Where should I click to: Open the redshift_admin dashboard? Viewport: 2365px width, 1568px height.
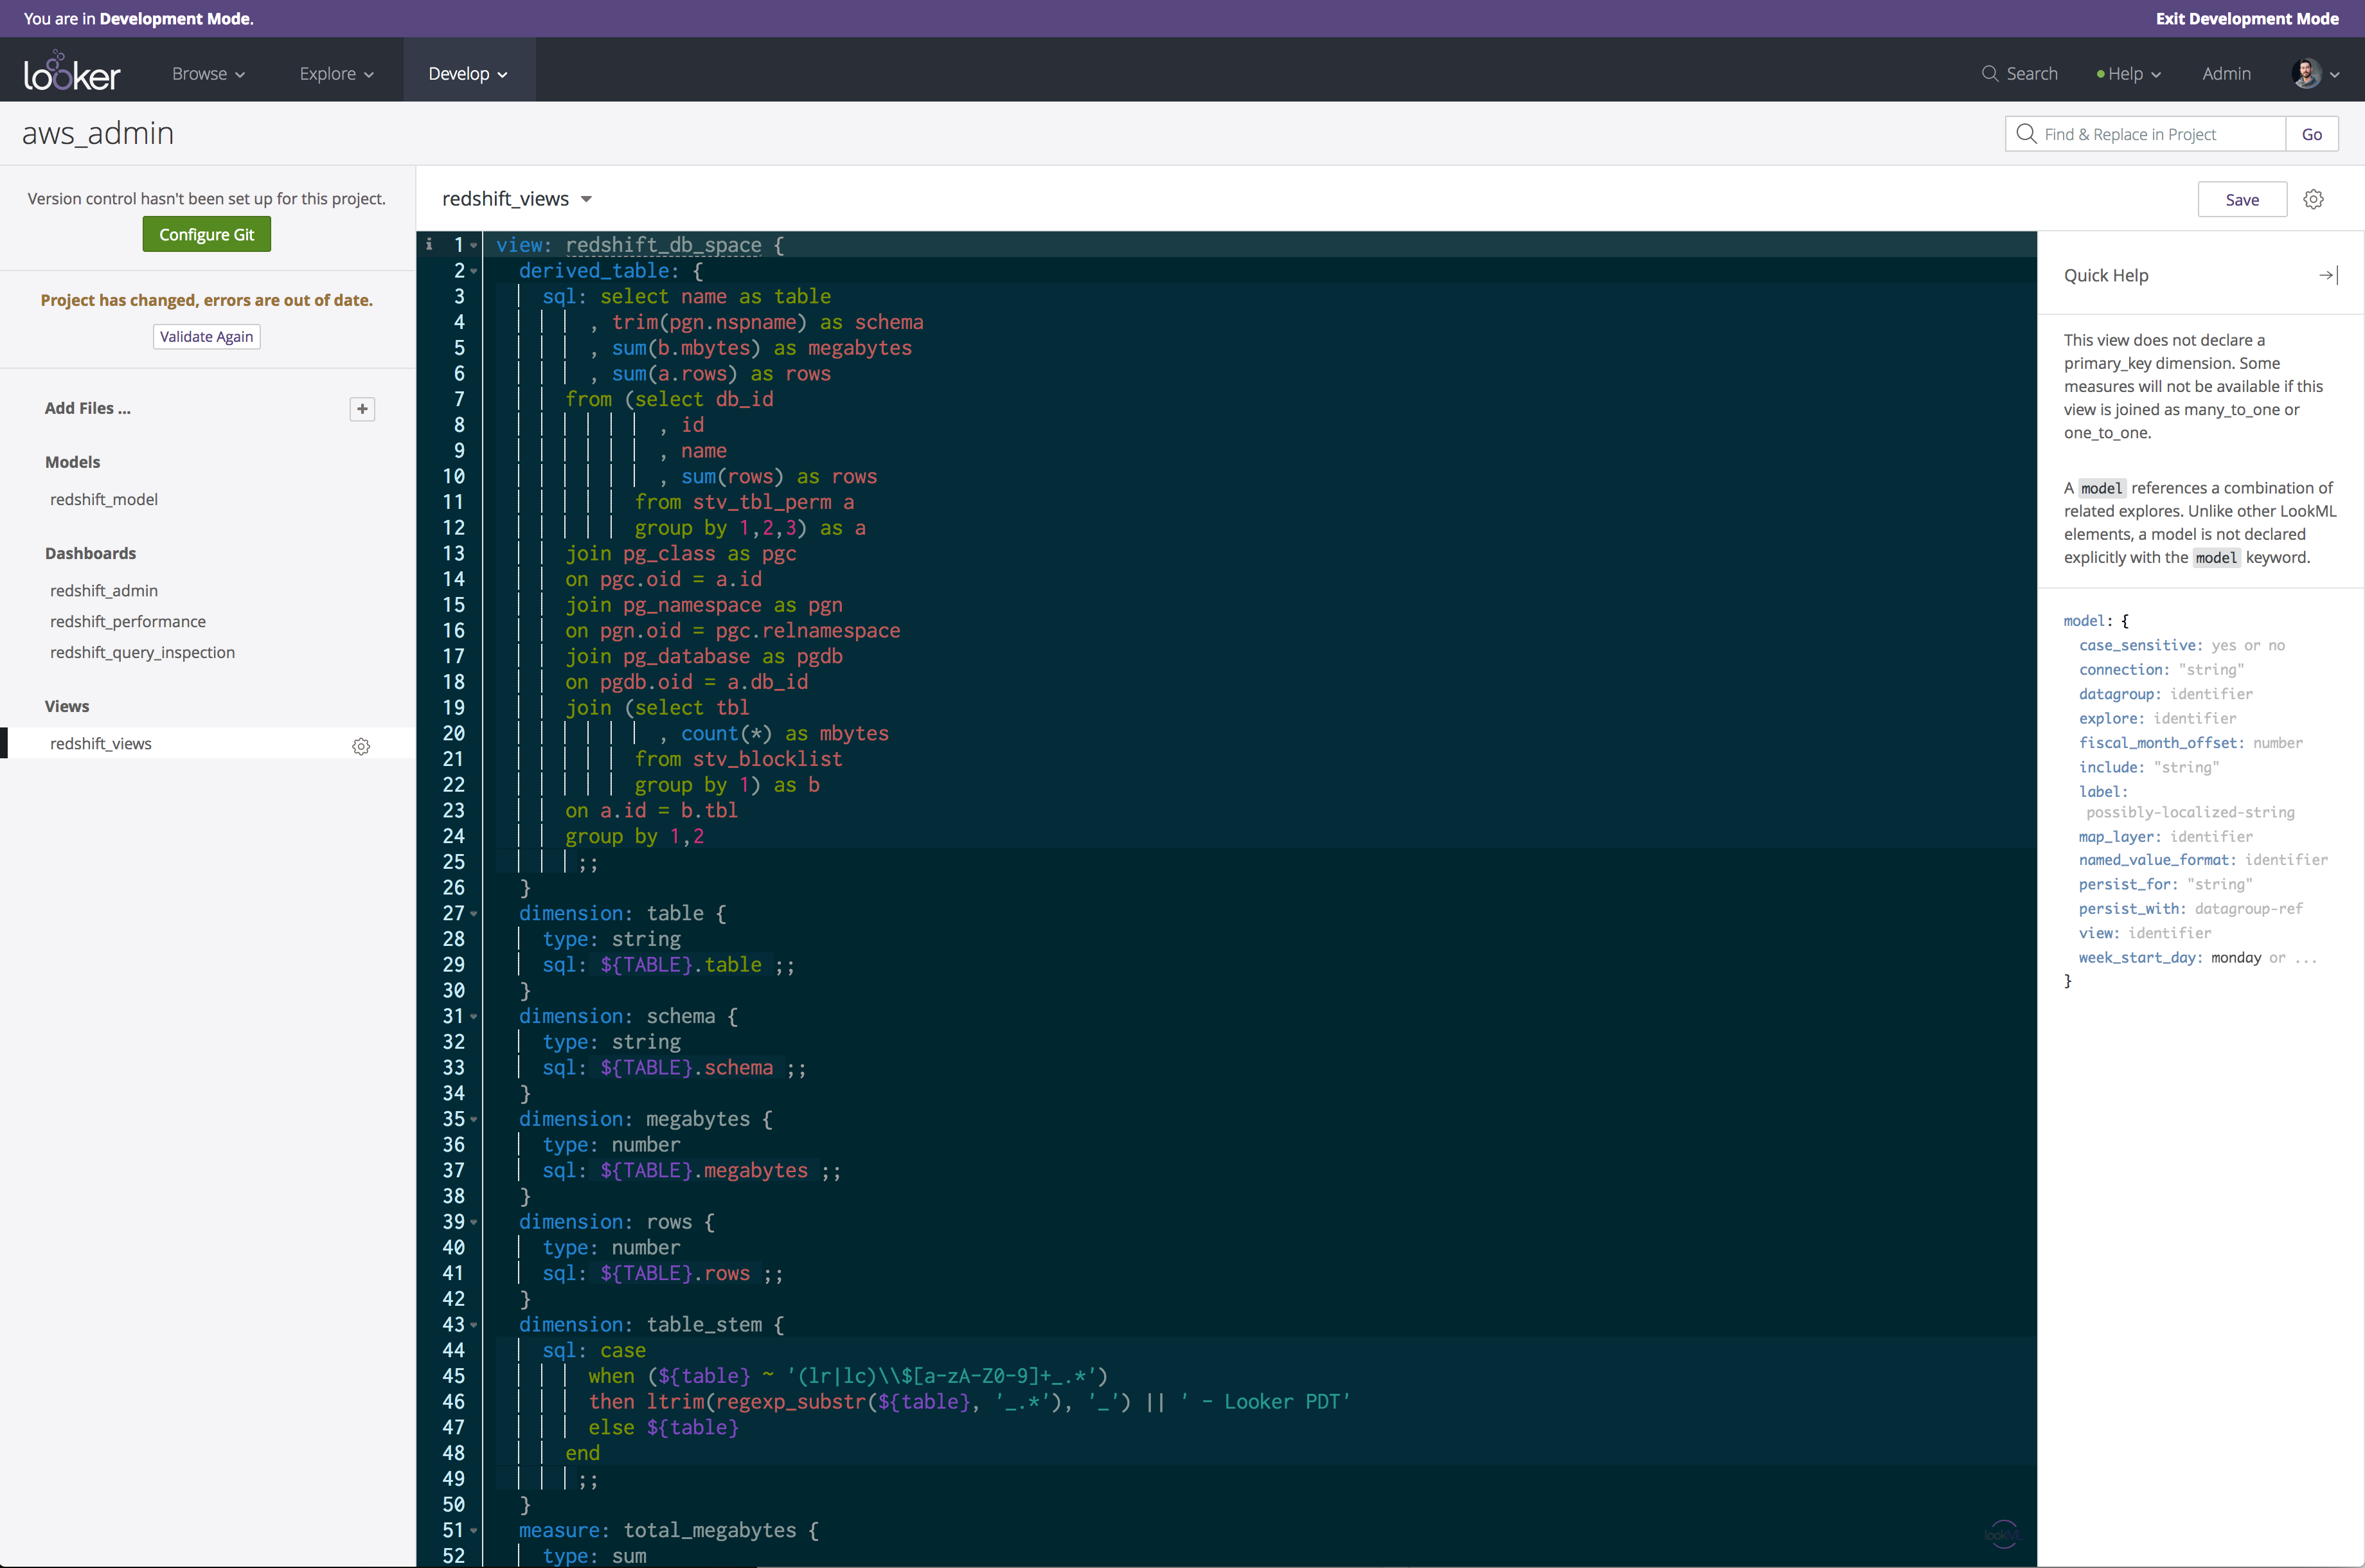[104, 590]
